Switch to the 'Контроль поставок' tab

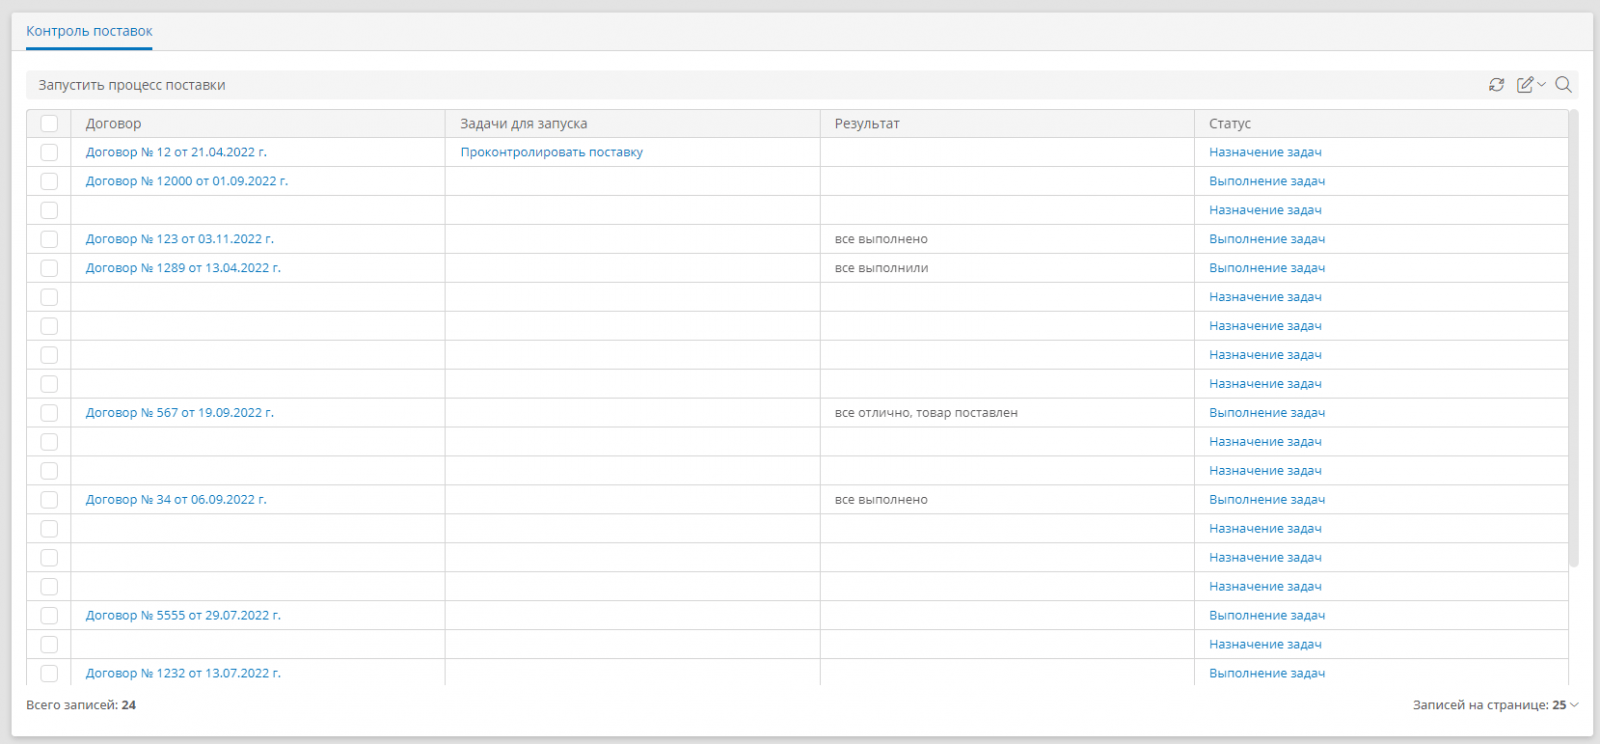tap(89, 31)
